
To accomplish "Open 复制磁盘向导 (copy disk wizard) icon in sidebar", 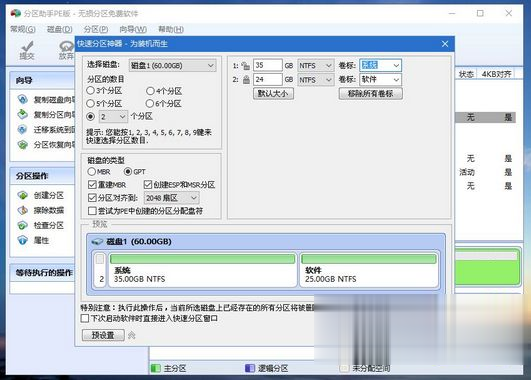I will tap(23, 99).
